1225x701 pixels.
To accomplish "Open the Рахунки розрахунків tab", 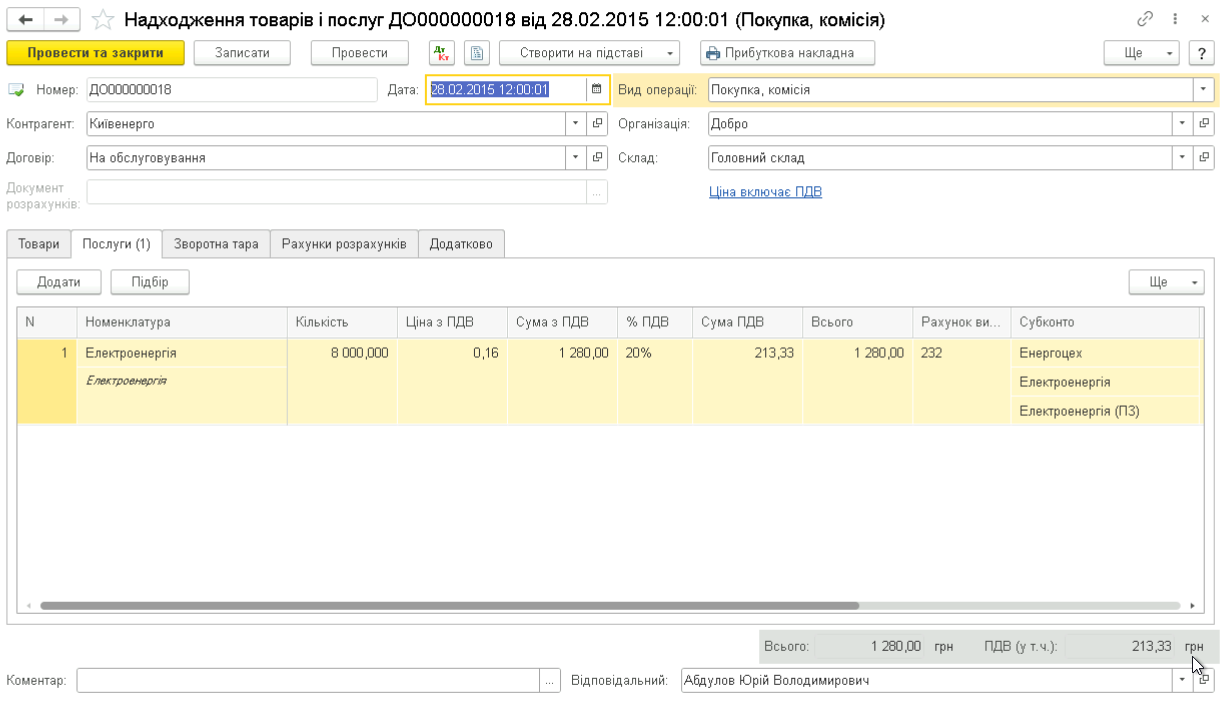I will 344,244.
